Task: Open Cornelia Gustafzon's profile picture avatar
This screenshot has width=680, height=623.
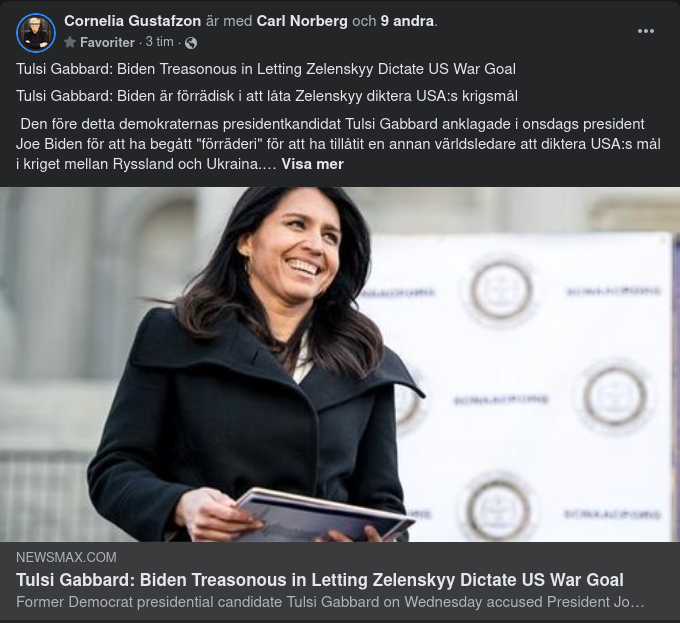Action: pos(36,33)
